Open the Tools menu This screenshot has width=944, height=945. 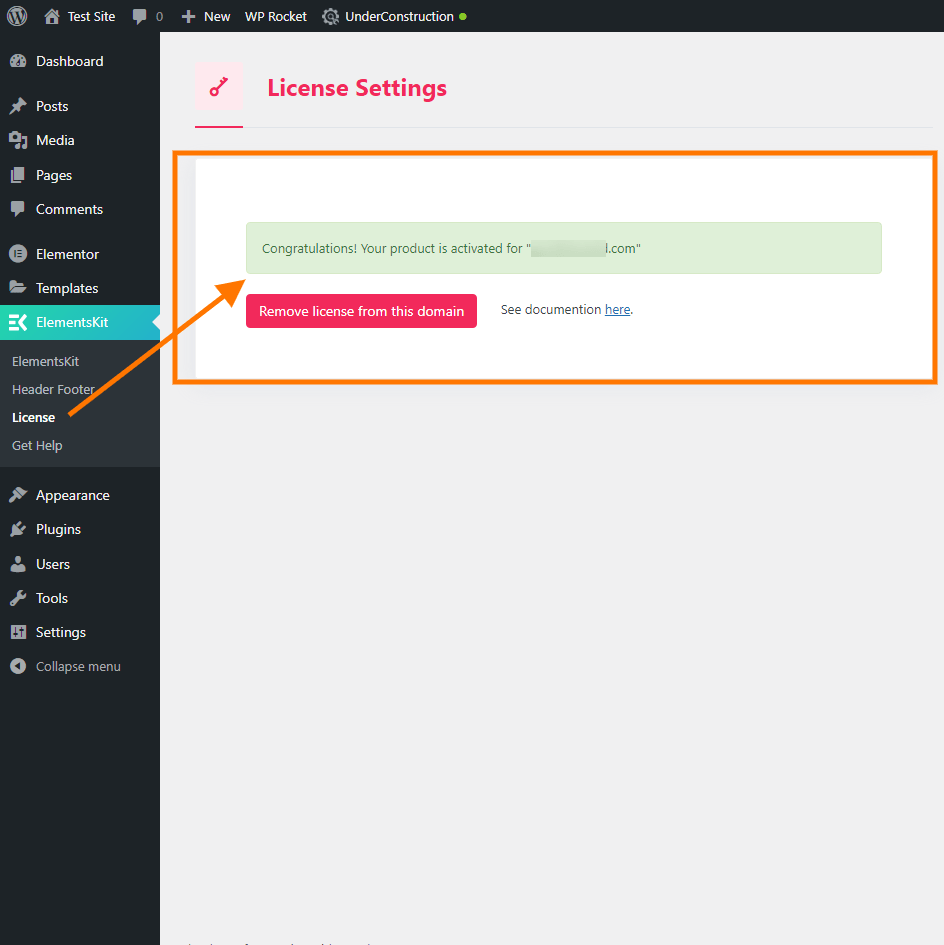(x=52, y=598)
